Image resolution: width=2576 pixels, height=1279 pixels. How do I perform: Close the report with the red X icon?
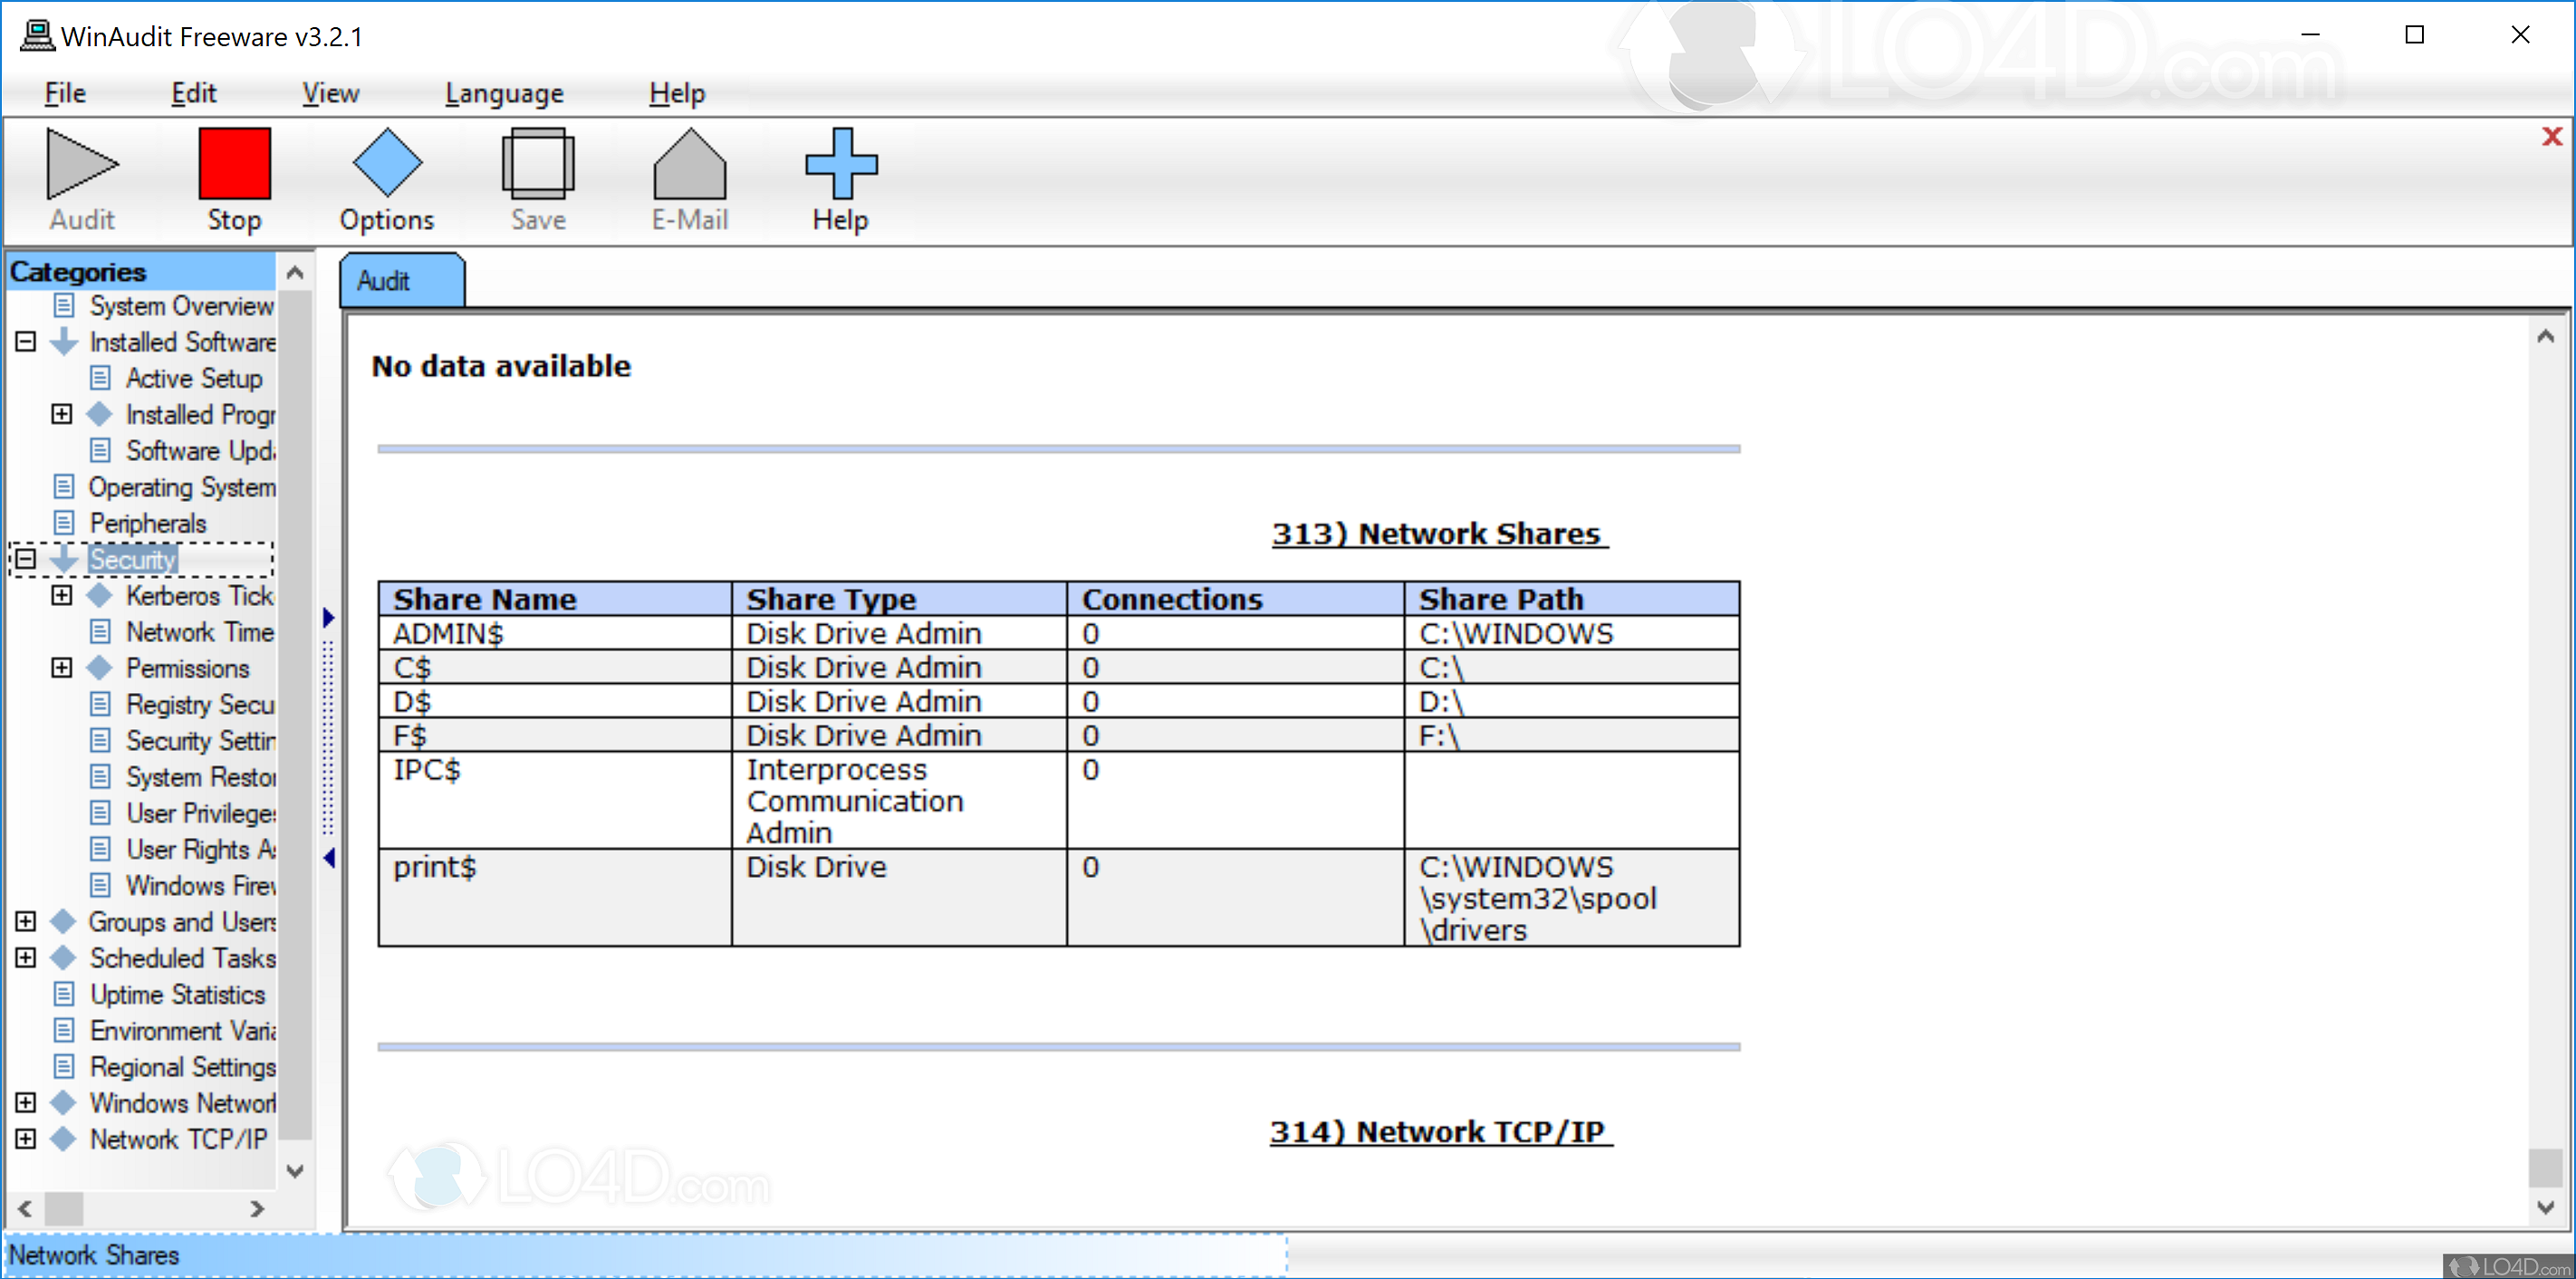2552,137
